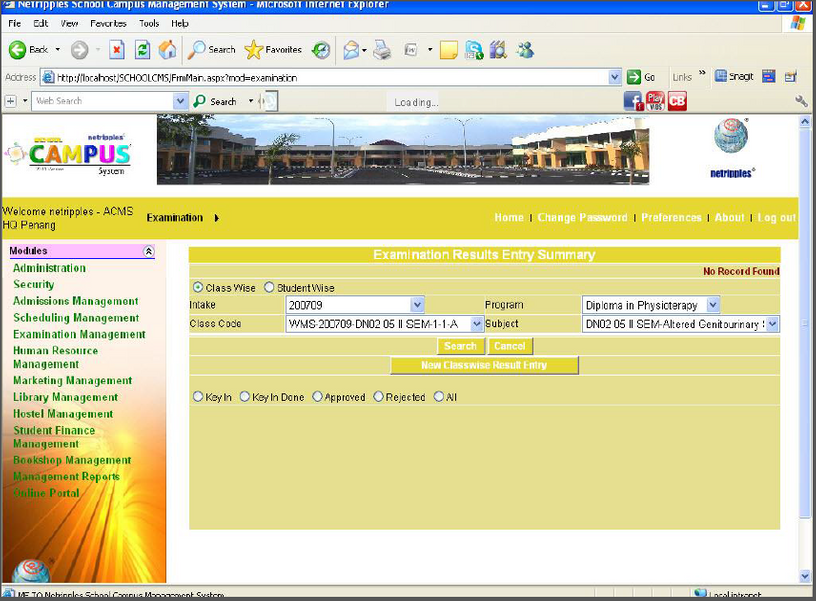Collapse the Modules panel chevron
Viewport: 816px width, 601px height.
(148, 251)
